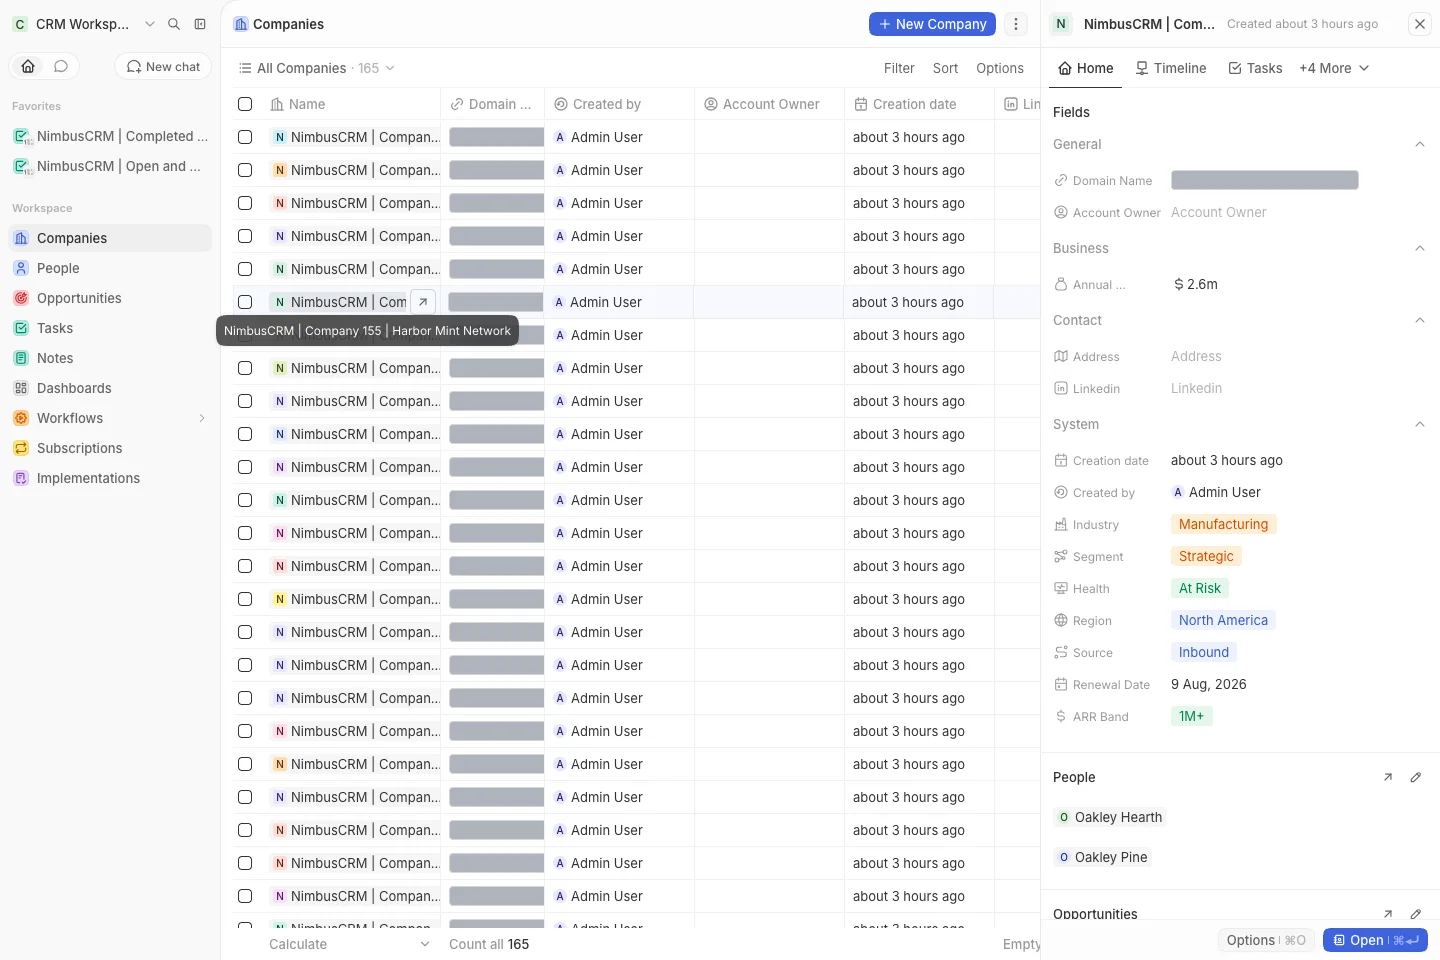This screenshot has height=960, width=1440.
Task: Check the third company row checkbox
Action: 245,203
